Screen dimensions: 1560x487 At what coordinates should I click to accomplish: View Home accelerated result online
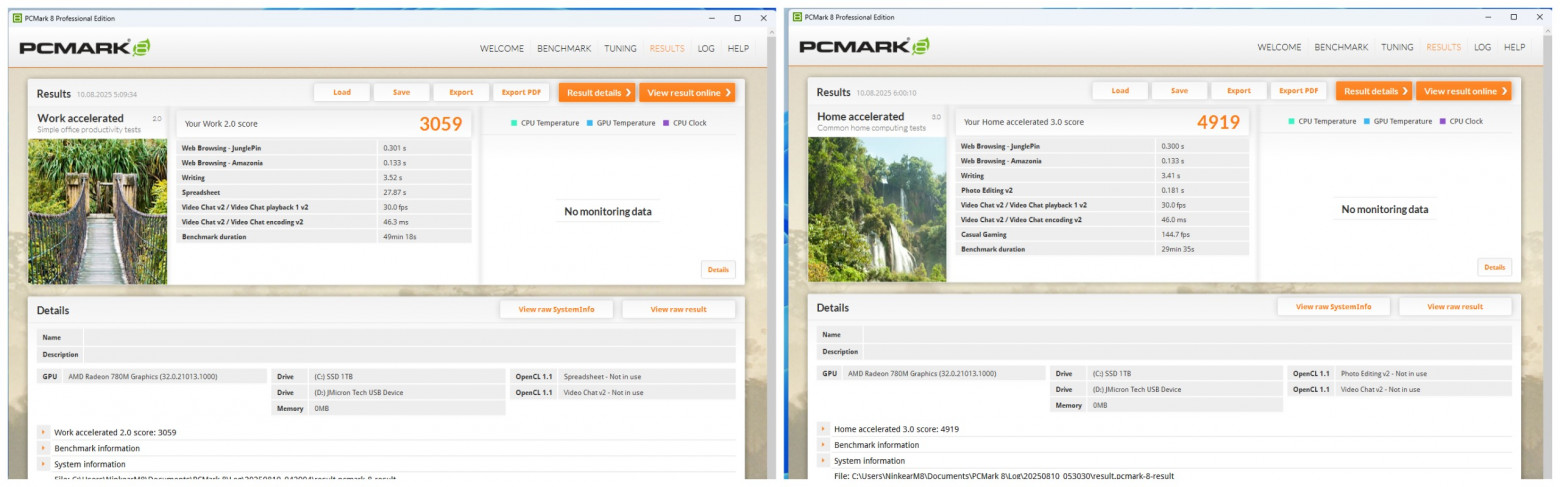pyautogui.click(x=1464, y=91)
